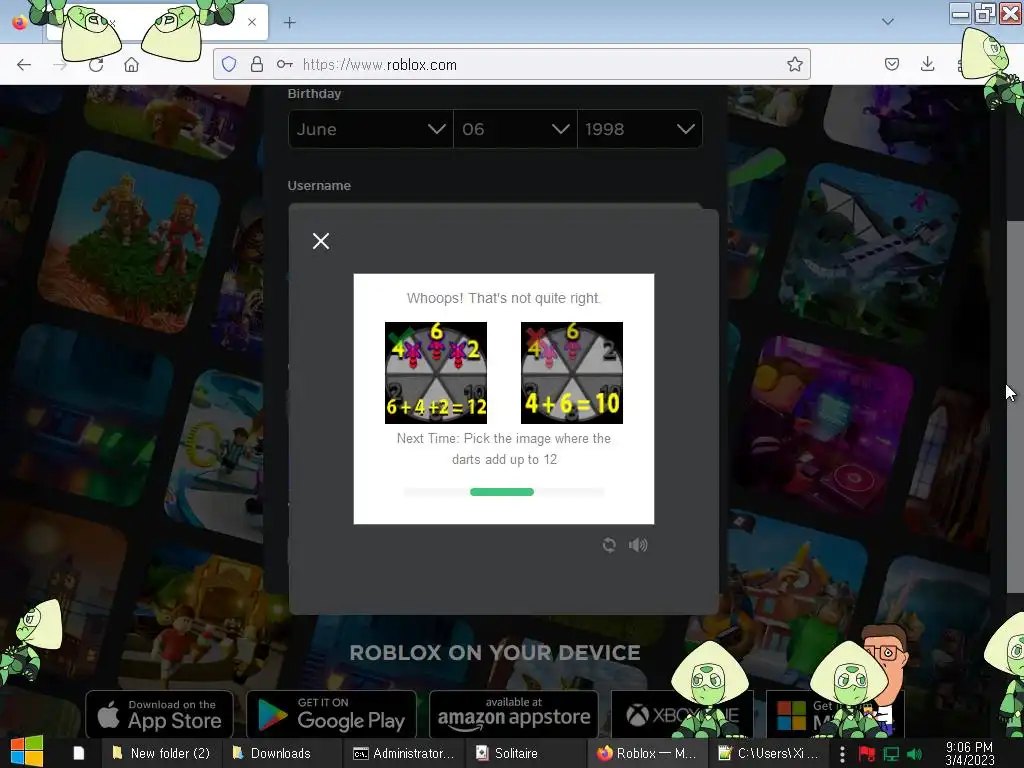Pick the dart image showing 4+6=10
Image resolution: width=1024 pixels, height=768 pixels.
click(571, 373)
